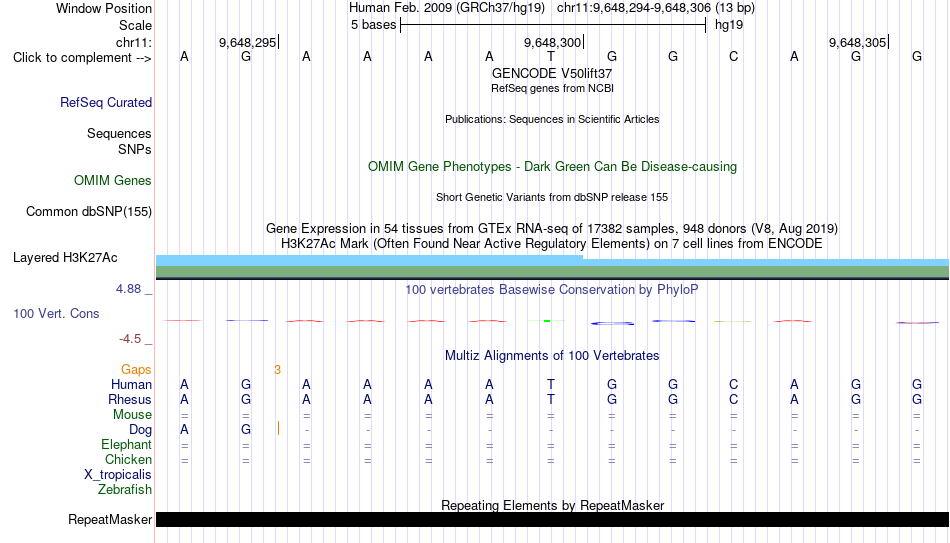Click the Sequences track label
Viewport: 950px width, 543px height.
tap(119, 133)
